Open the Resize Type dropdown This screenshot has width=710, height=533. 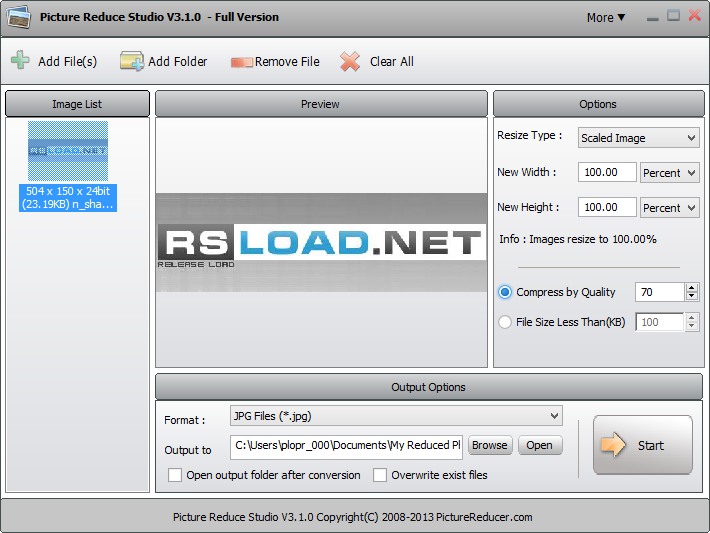(638, 138)
